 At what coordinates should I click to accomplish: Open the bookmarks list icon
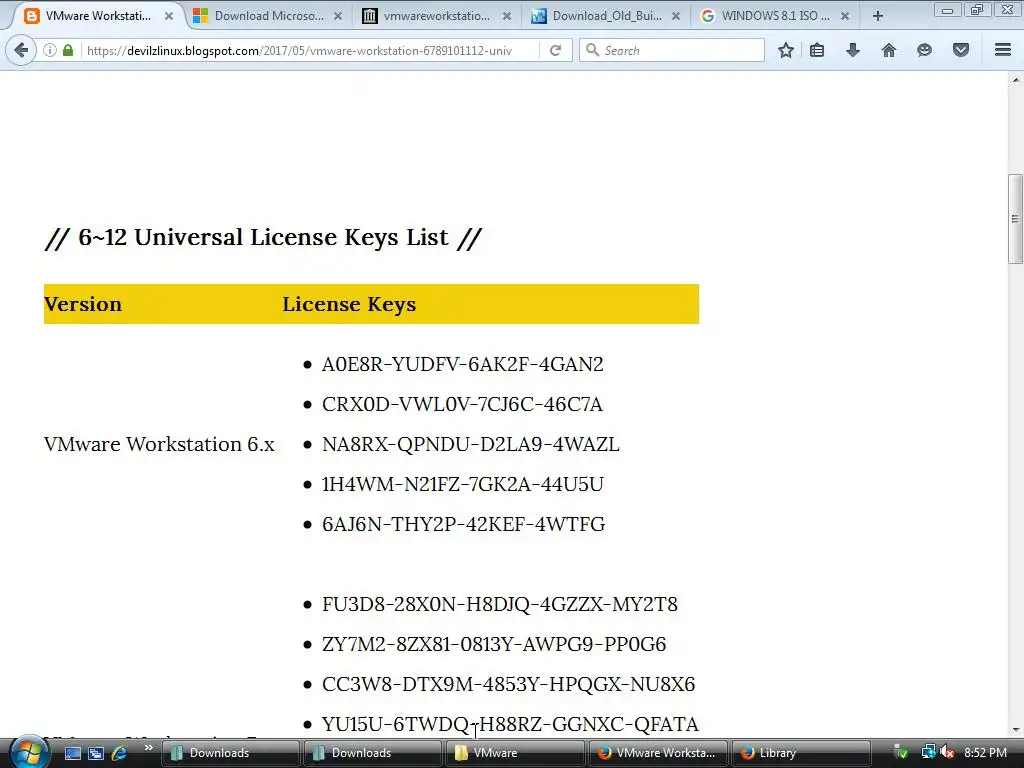[817, 50]
